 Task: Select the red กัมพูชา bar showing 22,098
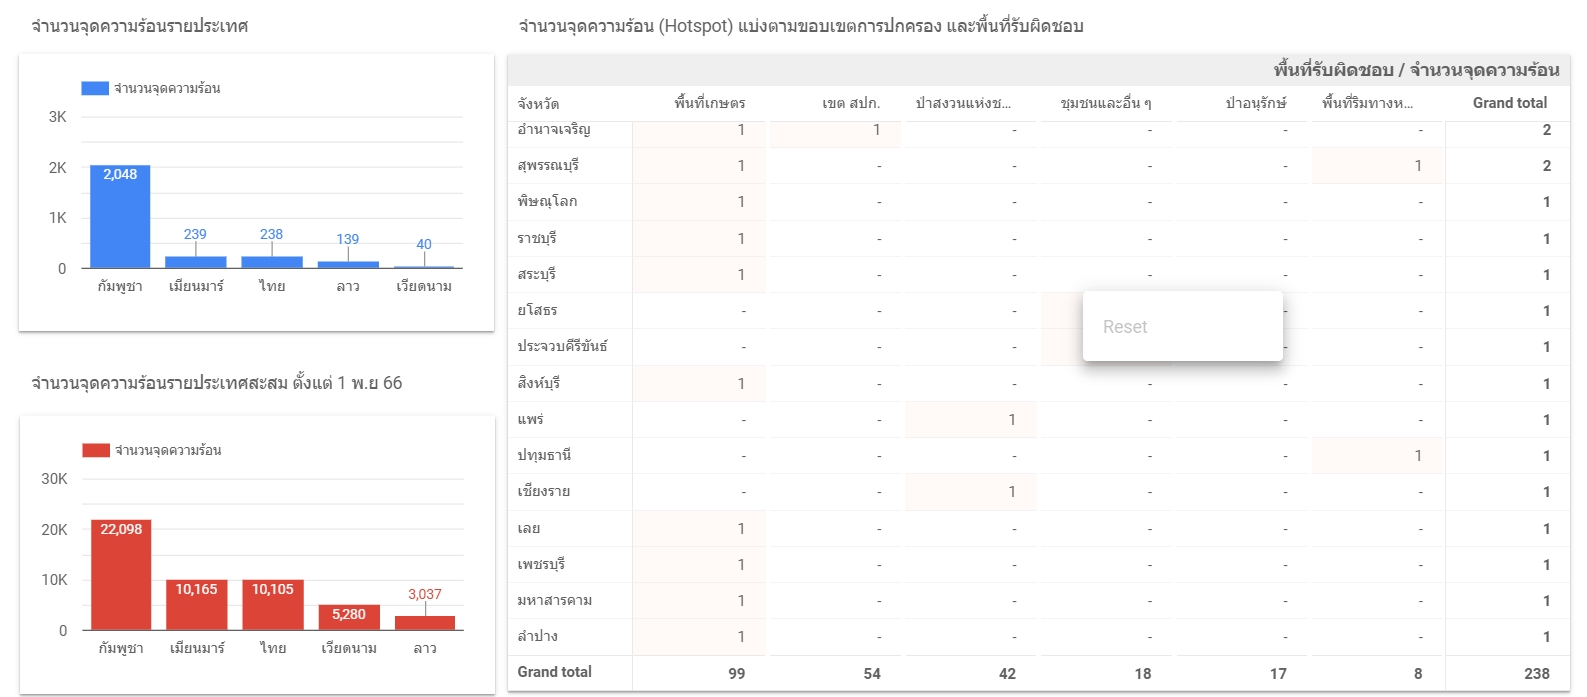coord(121,575)
